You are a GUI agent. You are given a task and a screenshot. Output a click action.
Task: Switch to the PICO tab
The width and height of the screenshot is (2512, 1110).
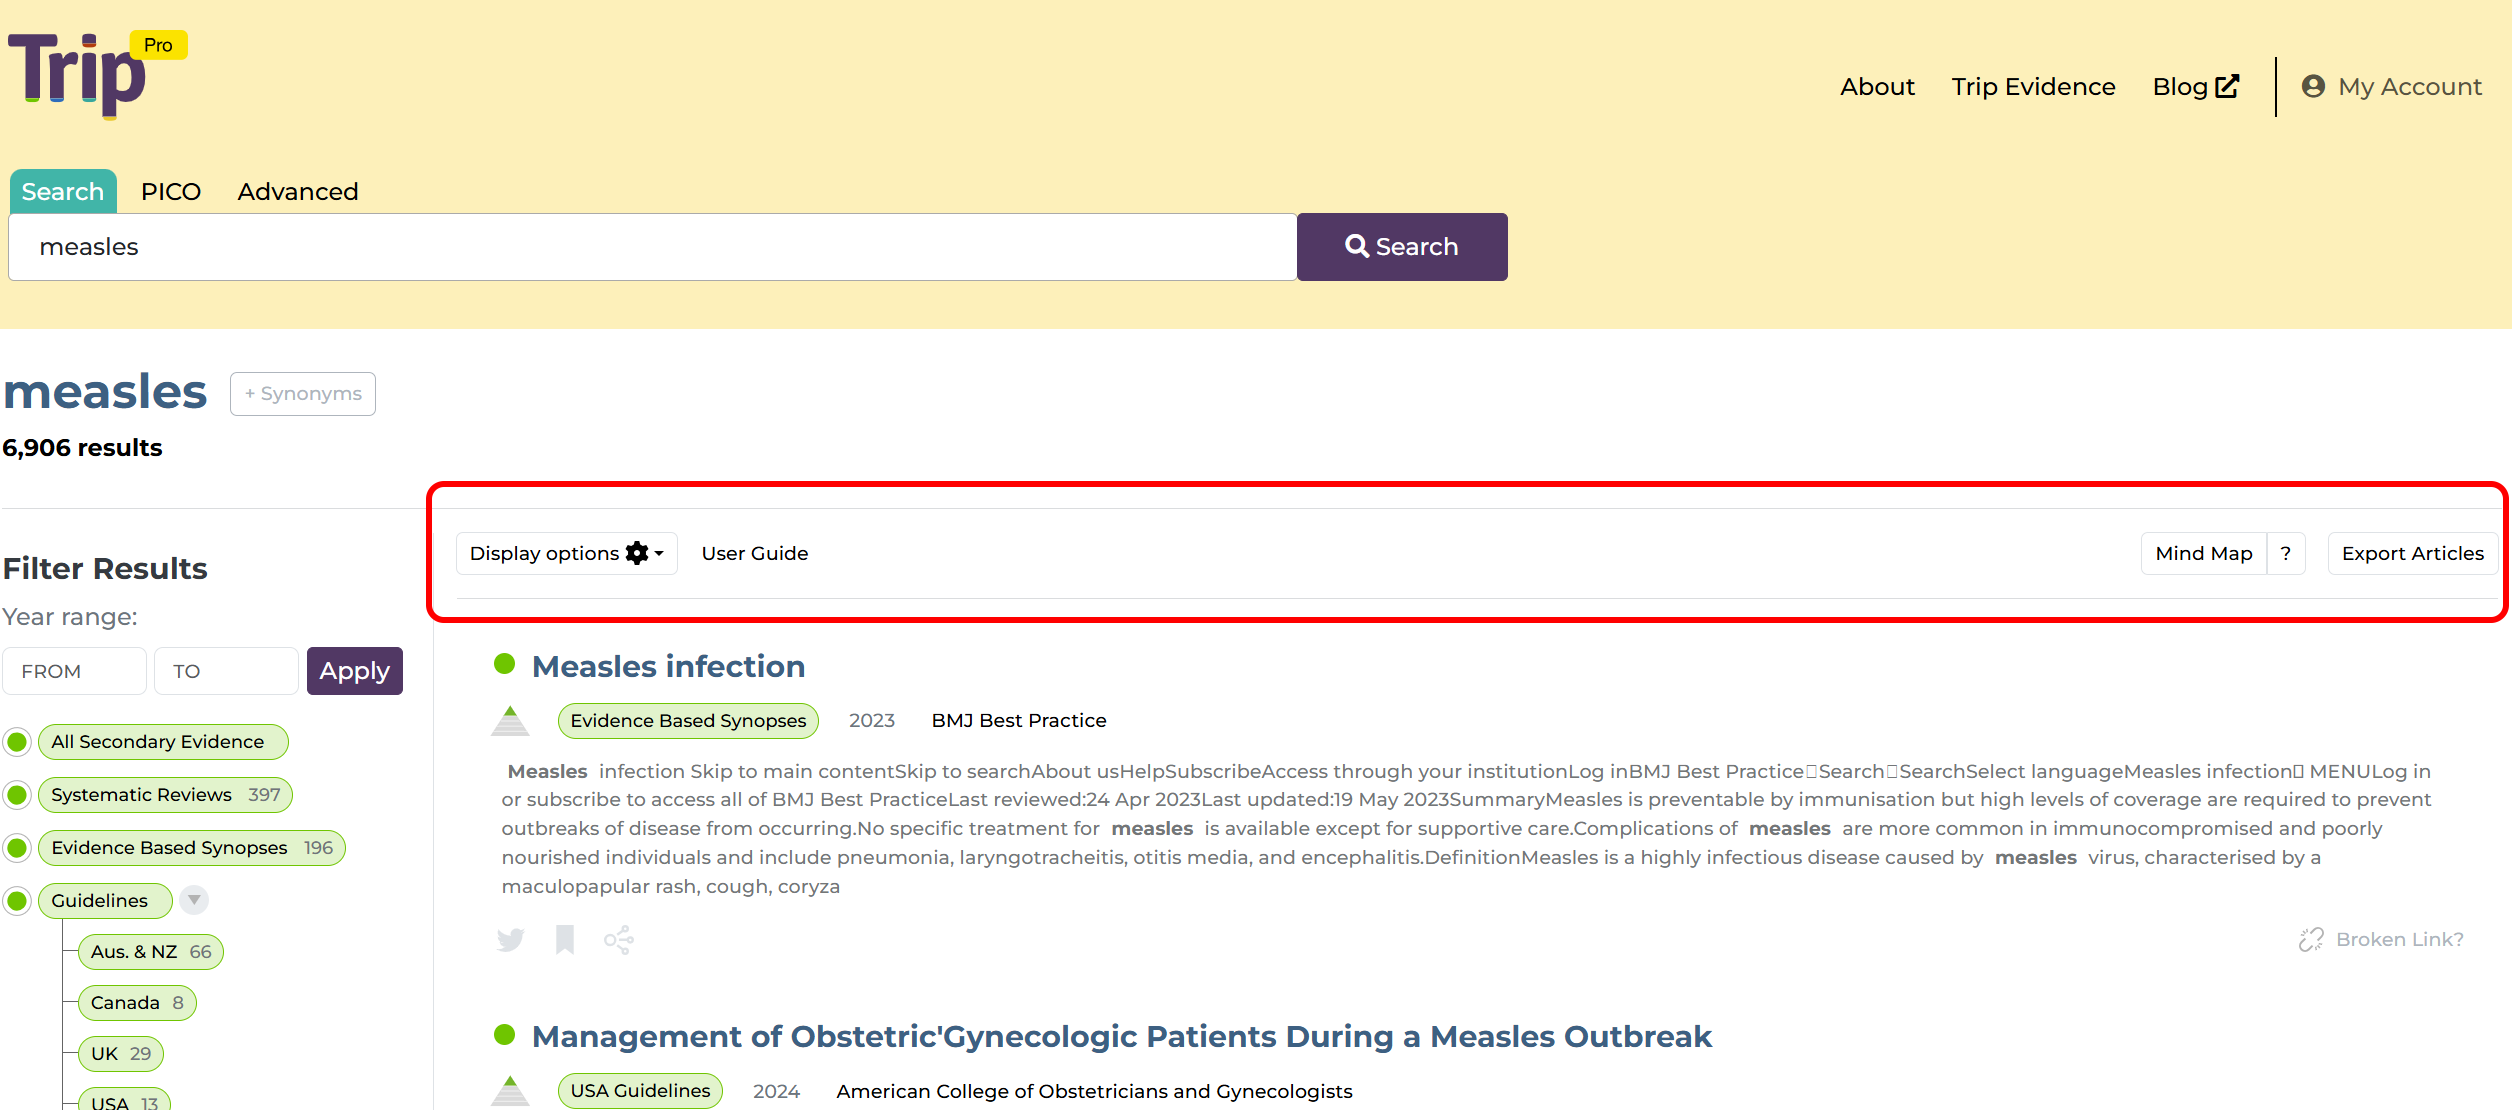[x=171, y=192]
